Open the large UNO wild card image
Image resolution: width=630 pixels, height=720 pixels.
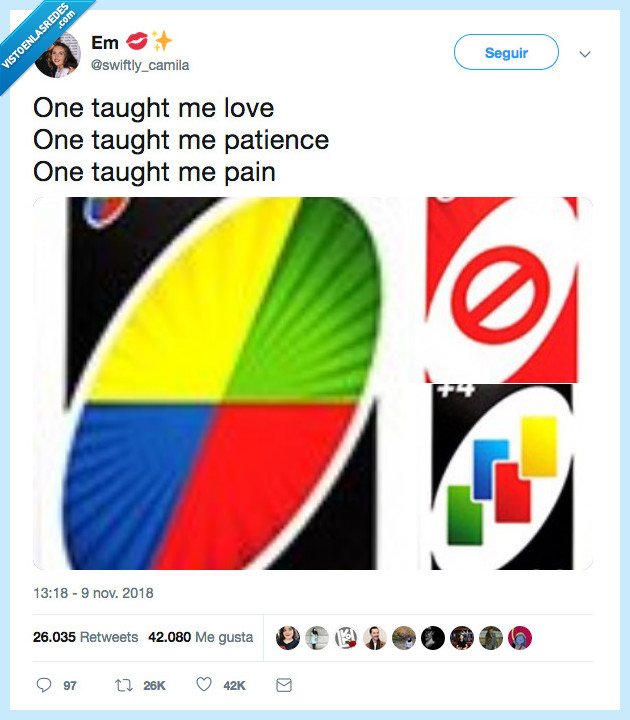coord(225,383)
